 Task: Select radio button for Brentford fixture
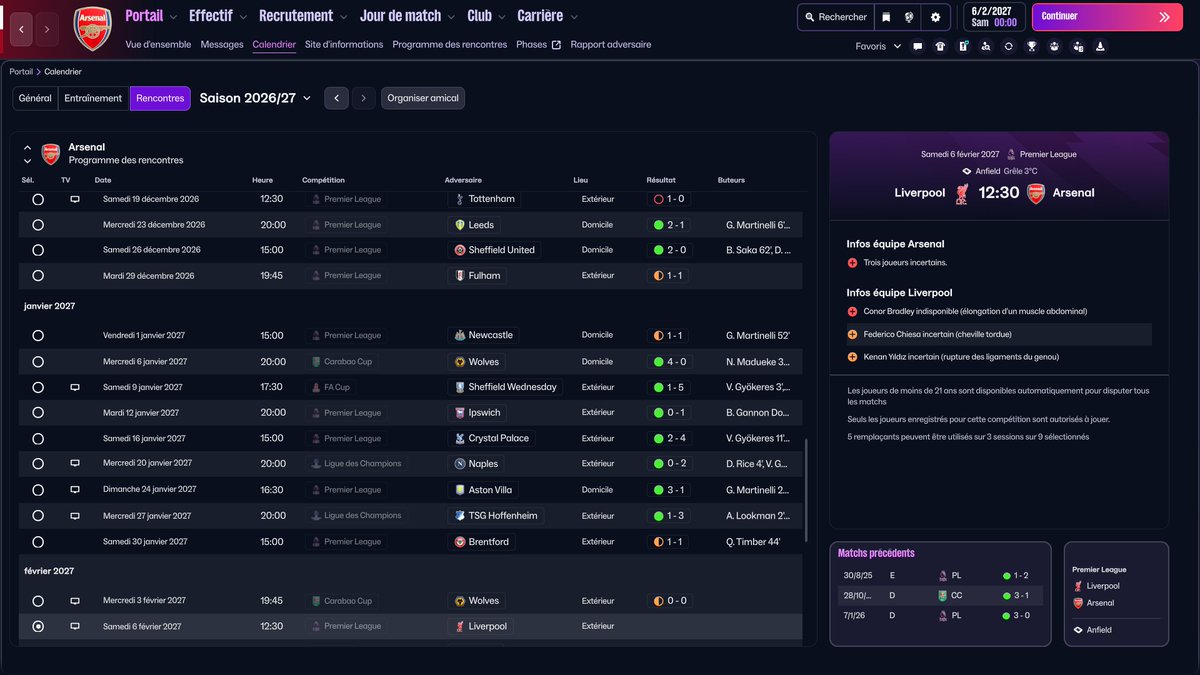tap(38, 542)
